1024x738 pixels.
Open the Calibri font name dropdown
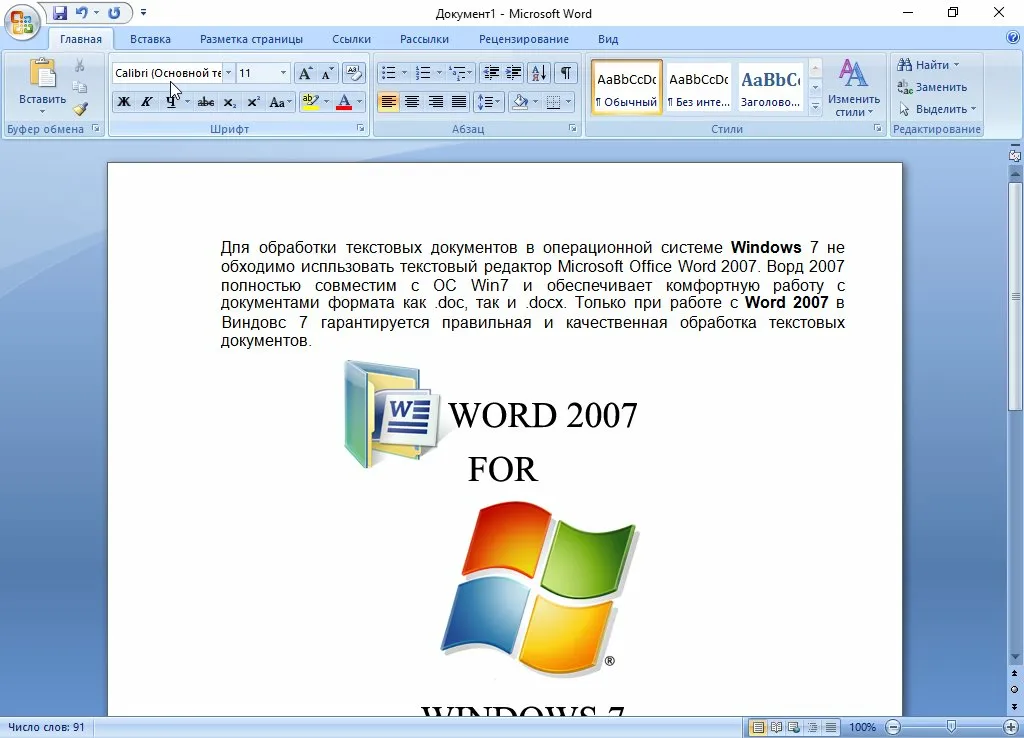click(x=229, y=73)
